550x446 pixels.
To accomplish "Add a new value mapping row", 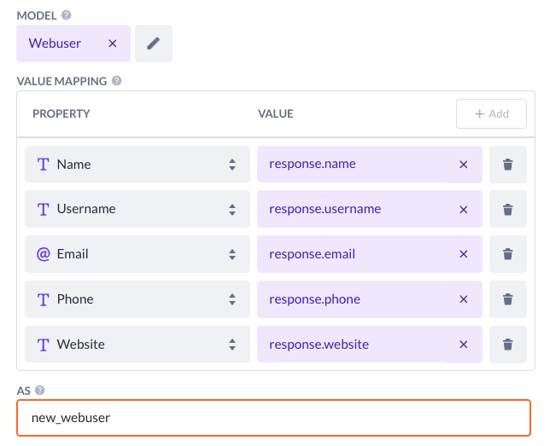I will (x=491, y=114).
